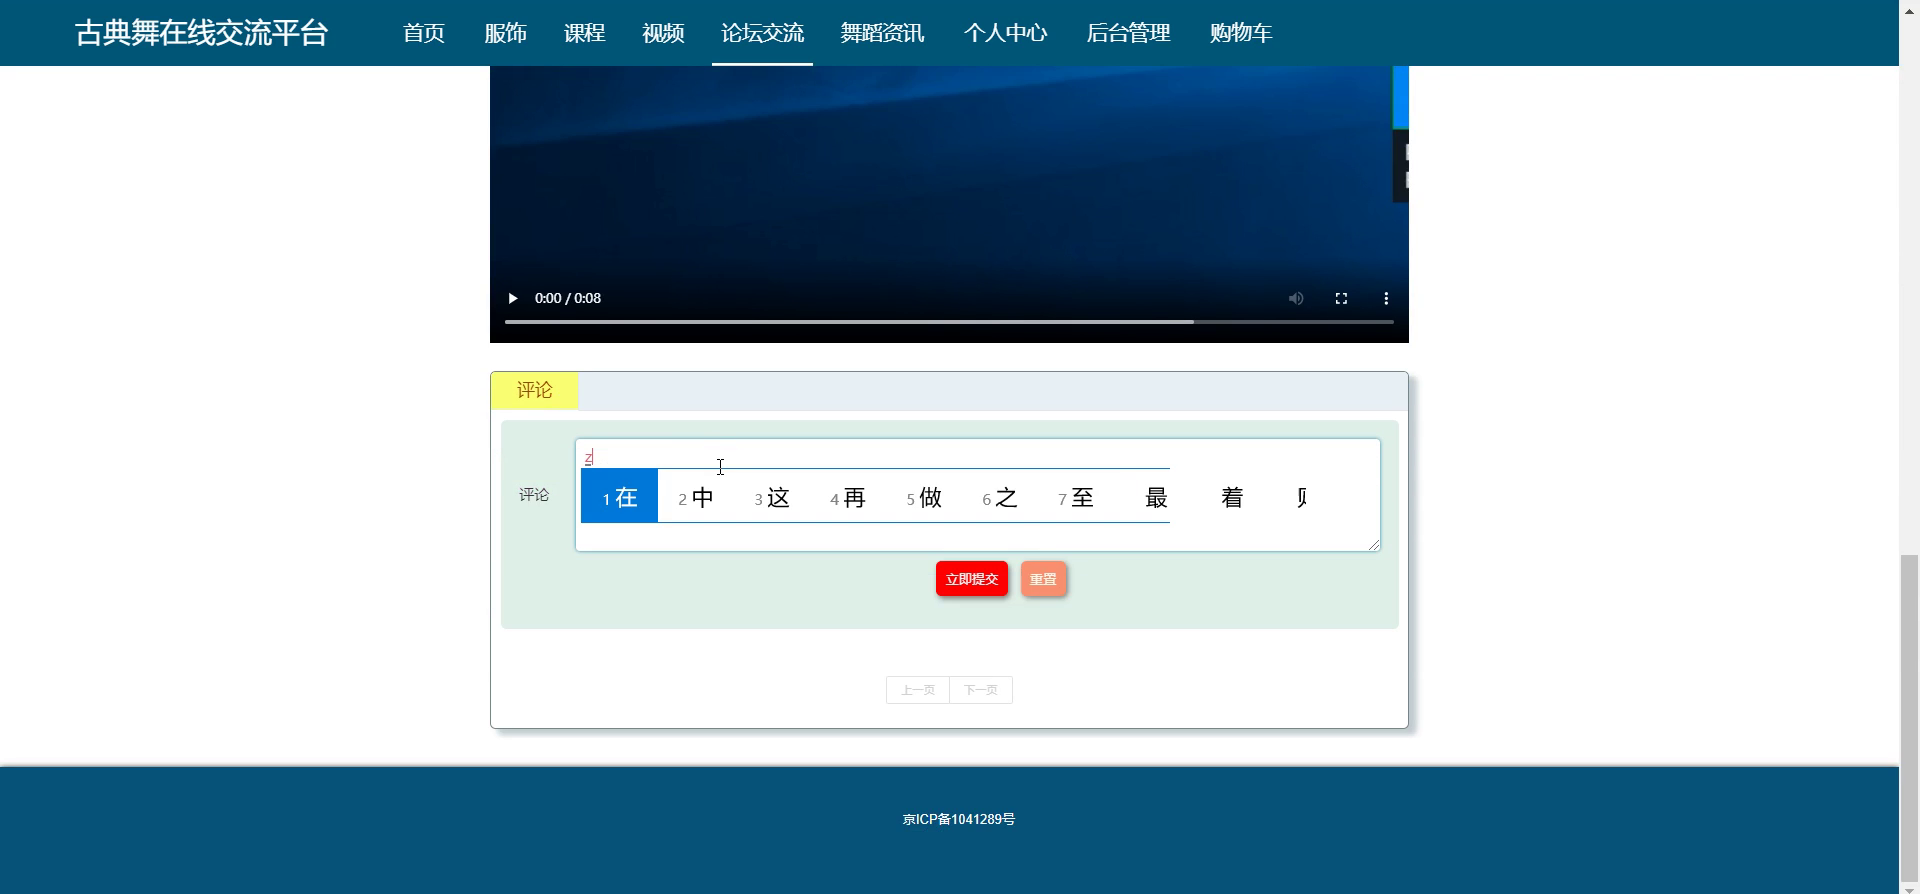Click the 重置 reset button
Image resolution: width=1920 pixels, height=894 pixels.
(x=1043, y=579)
